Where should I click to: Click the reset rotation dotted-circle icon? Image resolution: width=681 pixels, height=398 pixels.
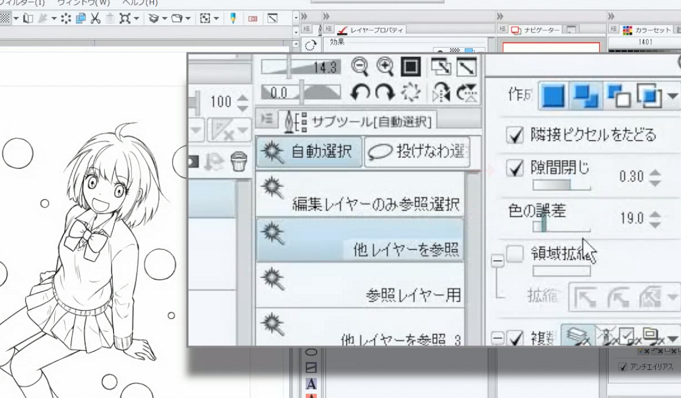click(410, 93)
